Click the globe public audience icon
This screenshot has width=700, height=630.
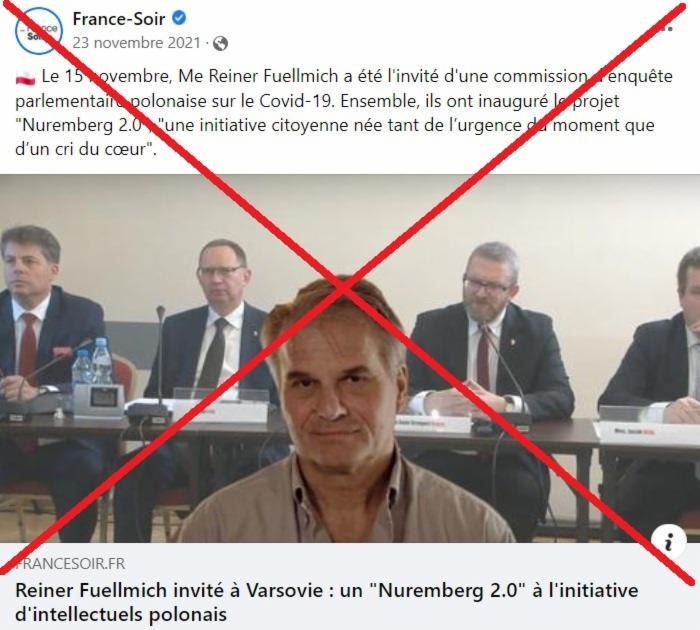click(221, 43)
